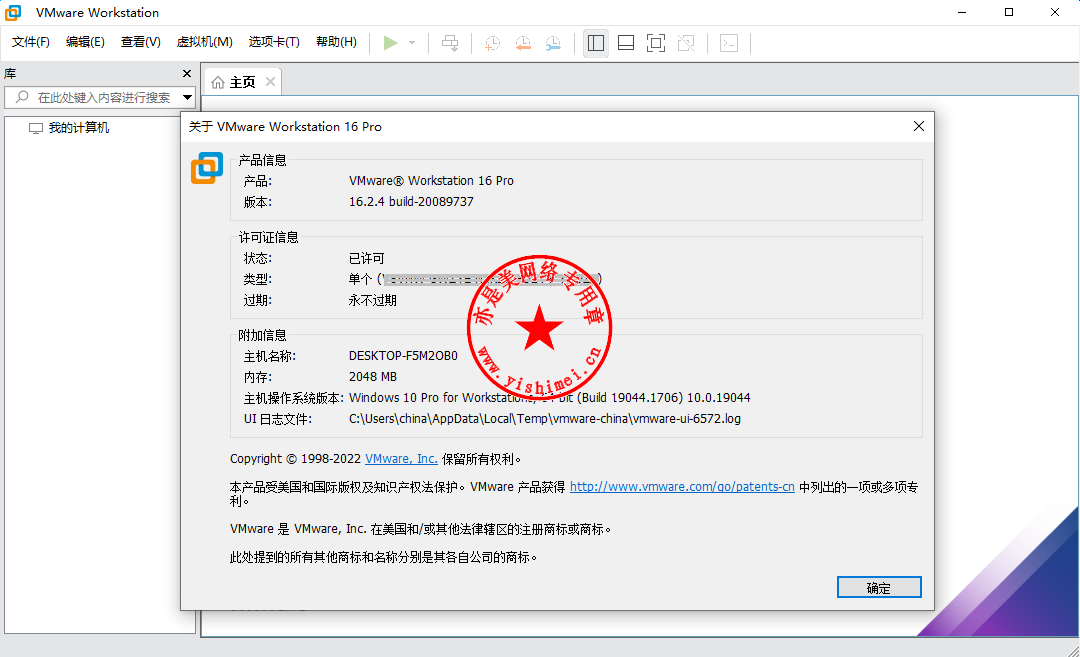Viewport: 1080px width, 657px height.
Task: Open the 选项卡(T) menu
Action: pyautogui.click(x=274, y=42)
